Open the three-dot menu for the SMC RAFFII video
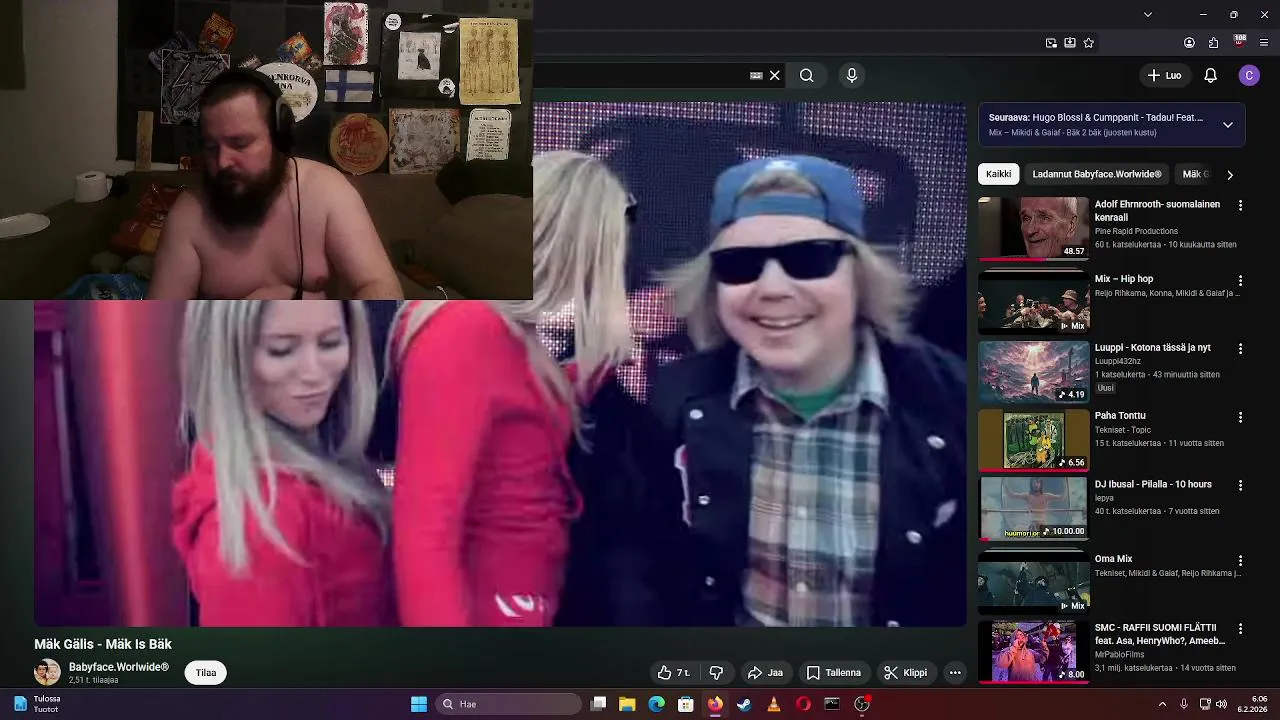The width and height of the screenshot is (1280, 720). (x=1241, y=629)
